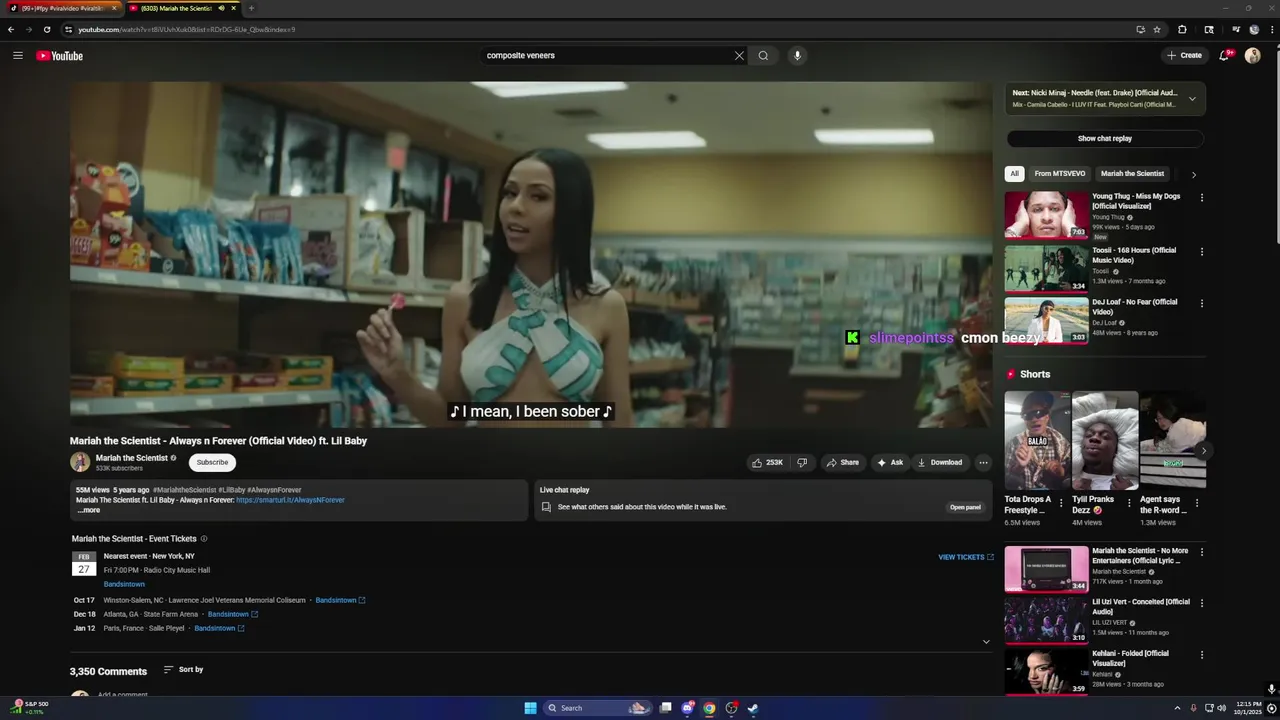Image resolution: width=1280 pixels, height=720 pixels.
Task: Download the video
Action: pos(940,462)
